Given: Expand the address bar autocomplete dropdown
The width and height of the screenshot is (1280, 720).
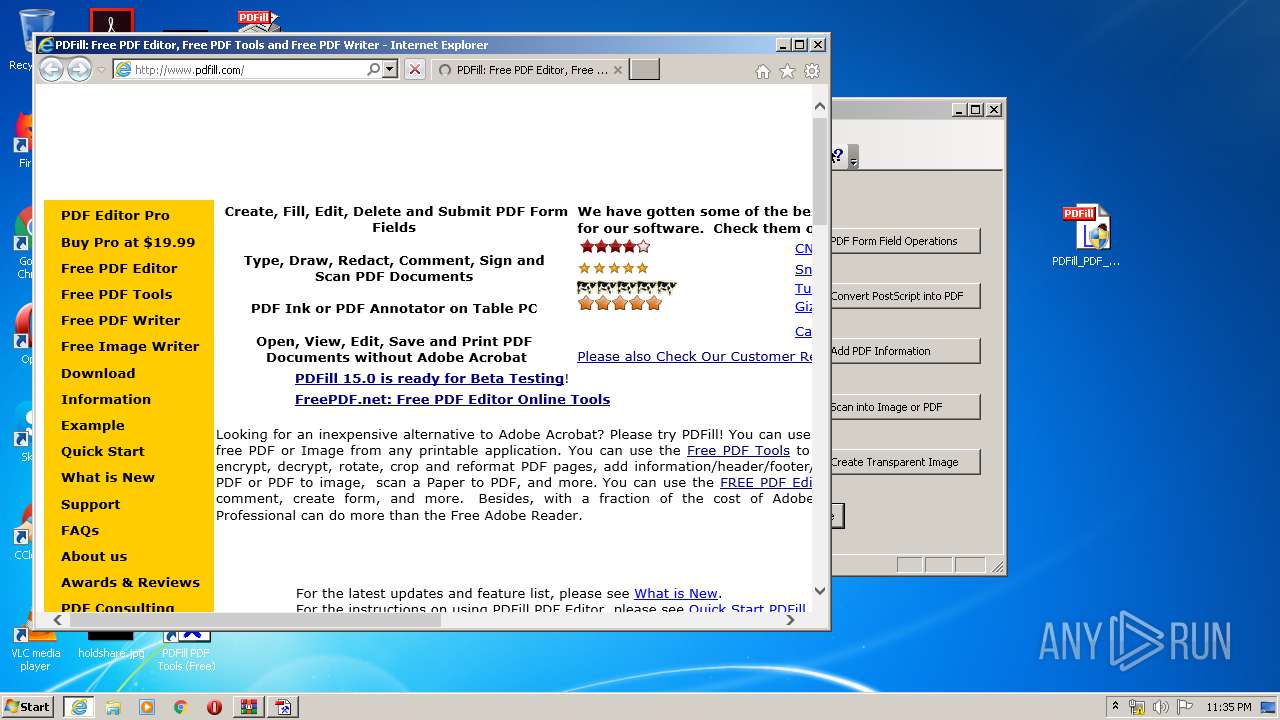Looking at the screenshot, I should point(390,69).
